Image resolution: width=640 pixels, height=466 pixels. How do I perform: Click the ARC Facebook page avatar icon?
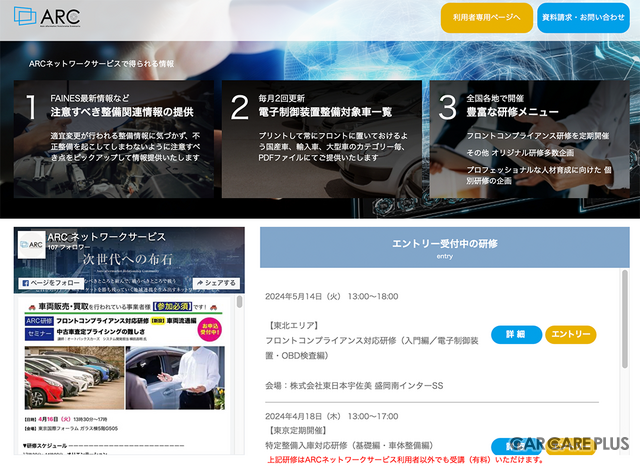tap(31, 245)
